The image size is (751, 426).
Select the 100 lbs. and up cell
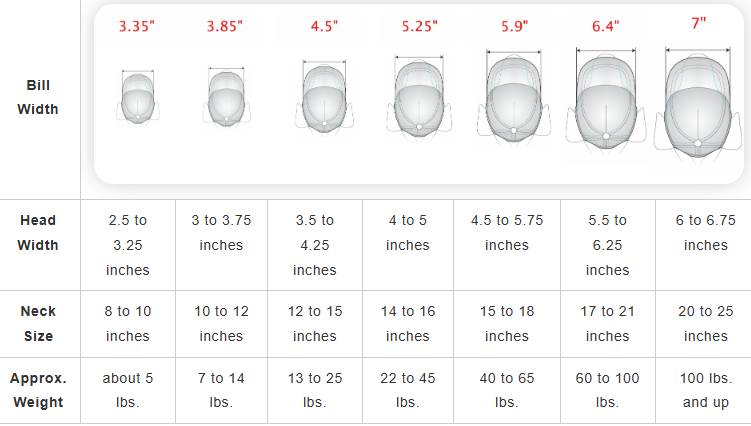tap(705, 390)
